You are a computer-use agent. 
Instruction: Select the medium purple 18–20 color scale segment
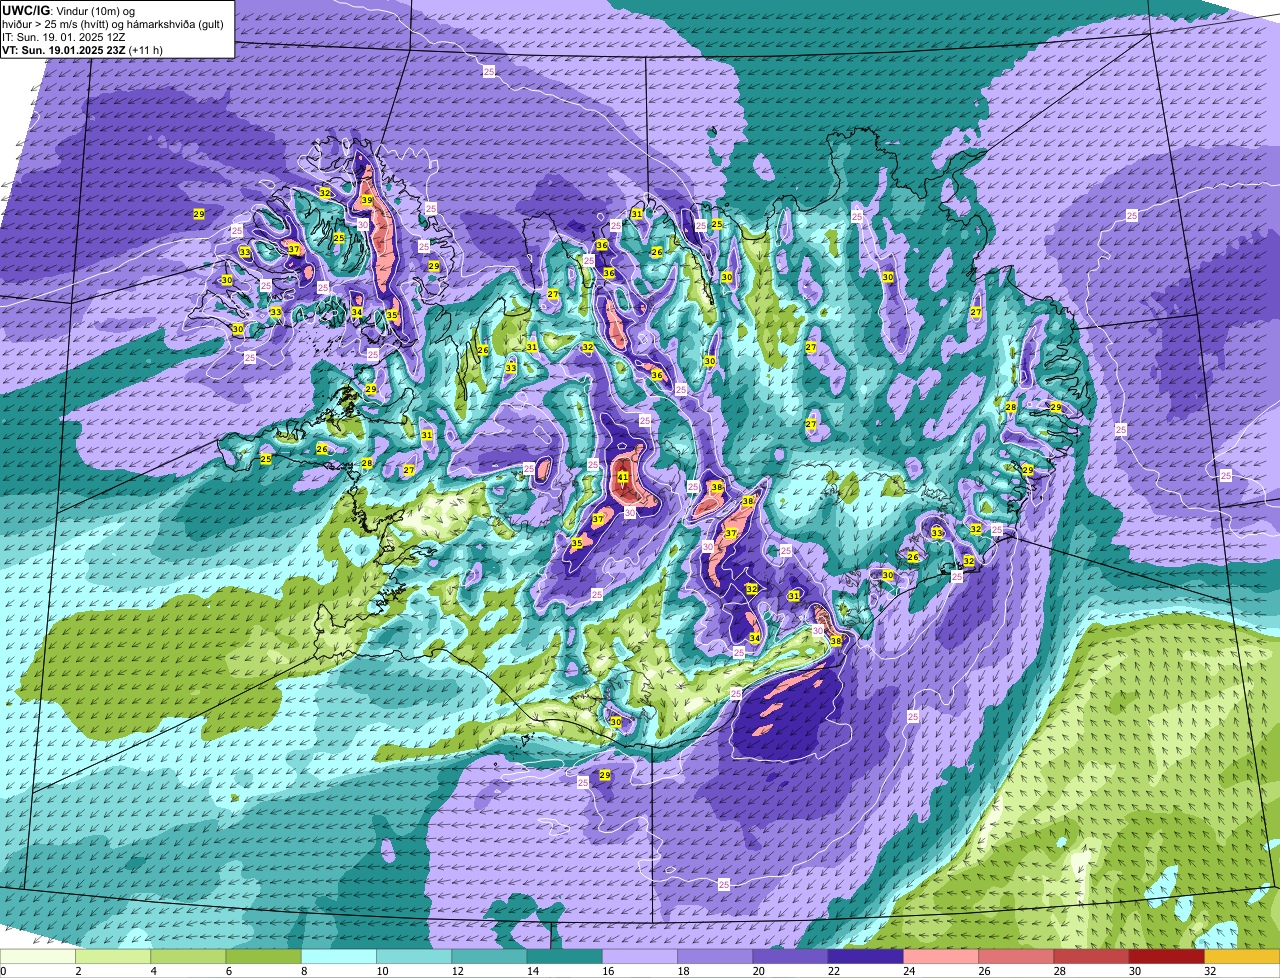tap(715, 956)
